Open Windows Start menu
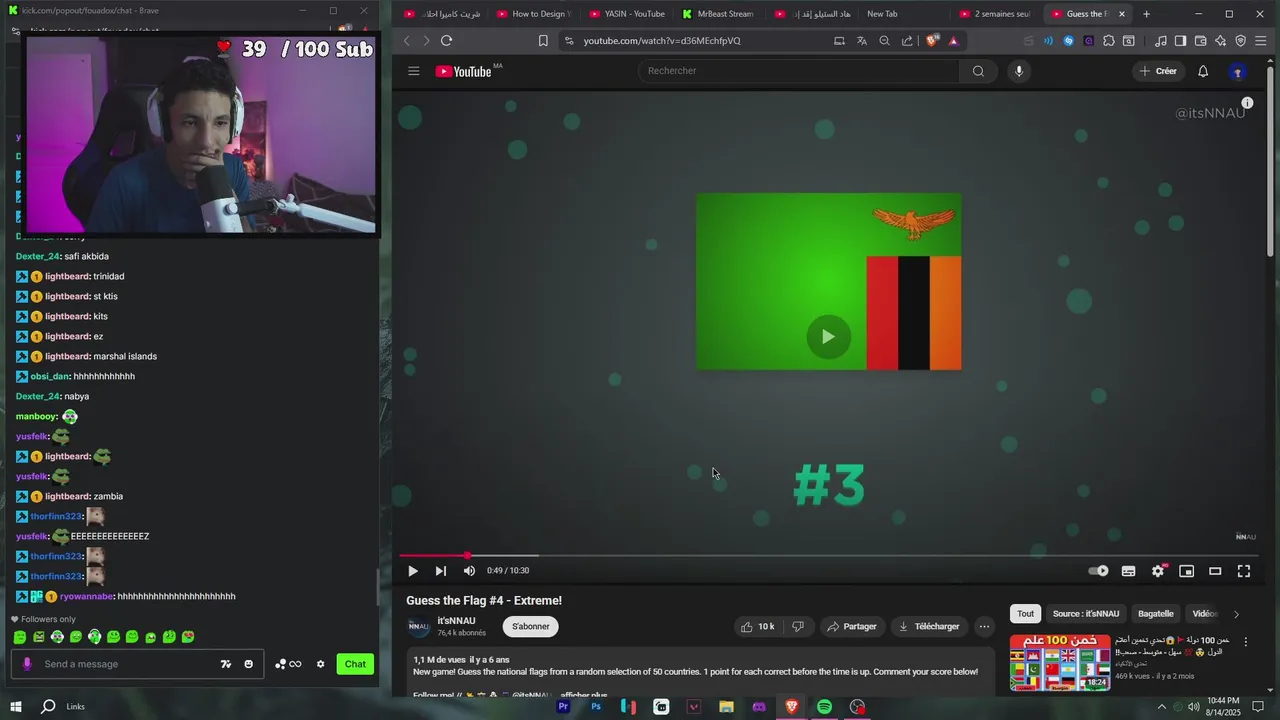 point(16,707)
